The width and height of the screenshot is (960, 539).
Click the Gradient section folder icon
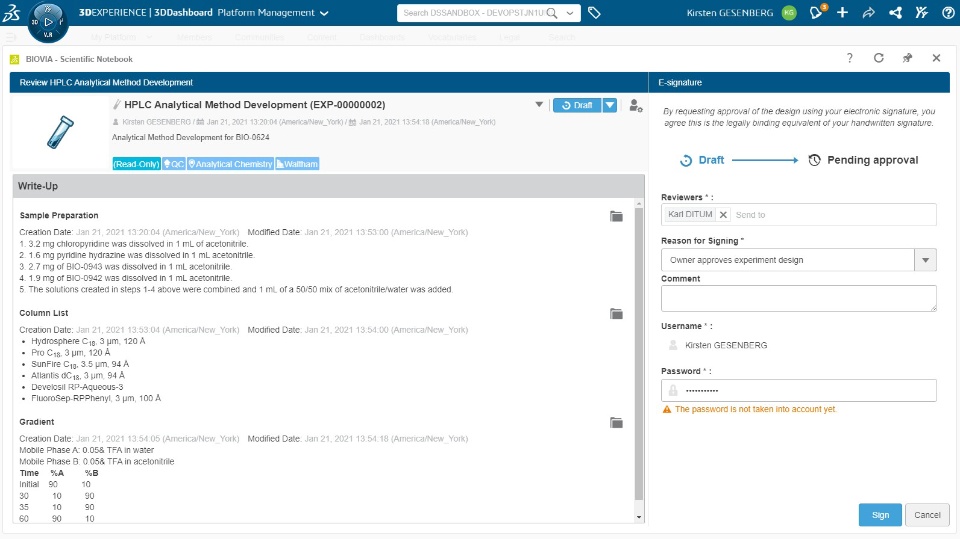point(617,422)
